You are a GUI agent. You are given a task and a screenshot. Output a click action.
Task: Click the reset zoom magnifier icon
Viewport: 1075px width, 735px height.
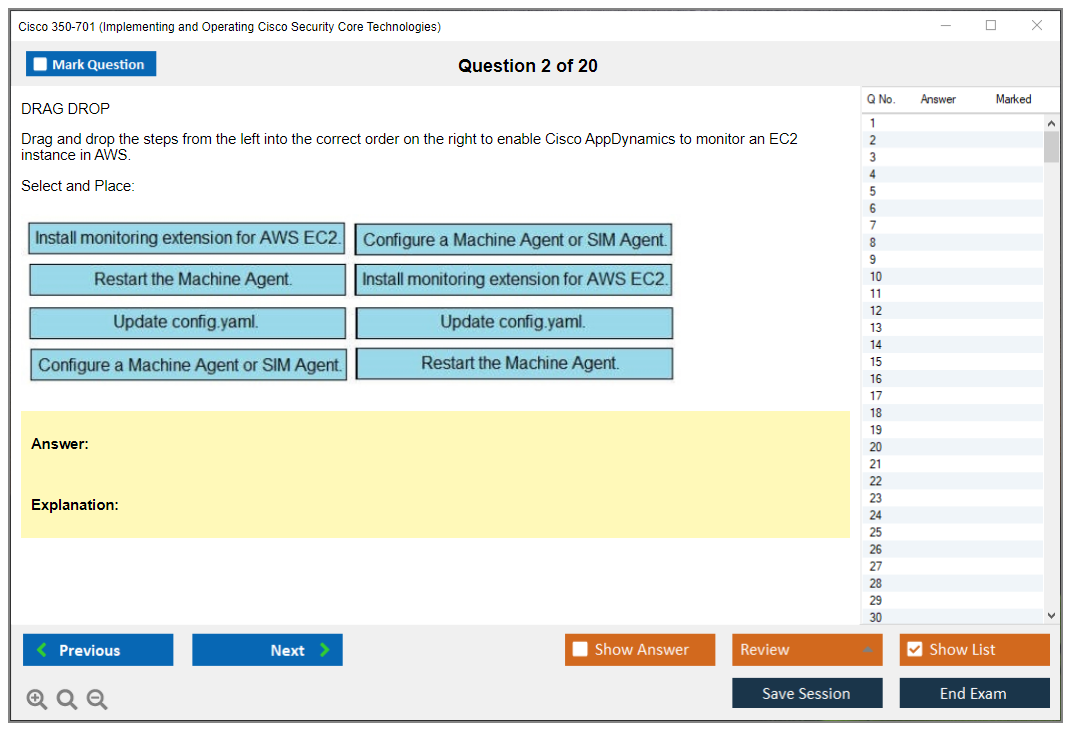[x=67, y=700]
